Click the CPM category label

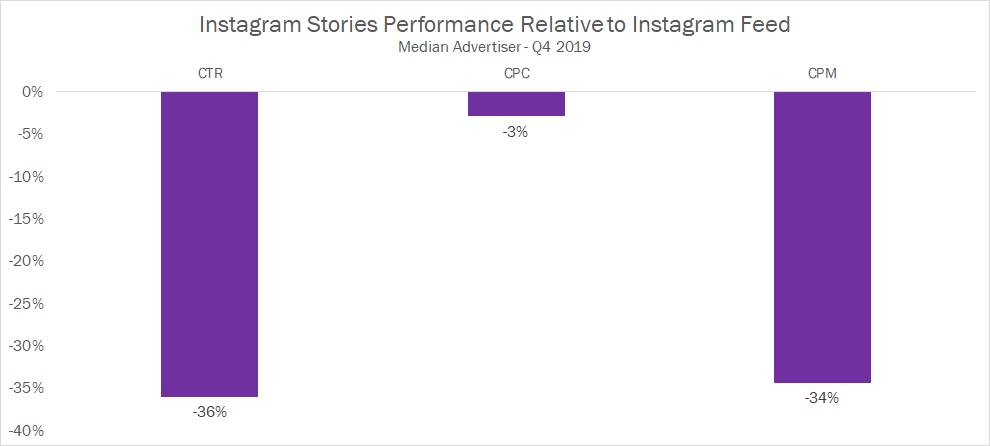tap(822, 71)
